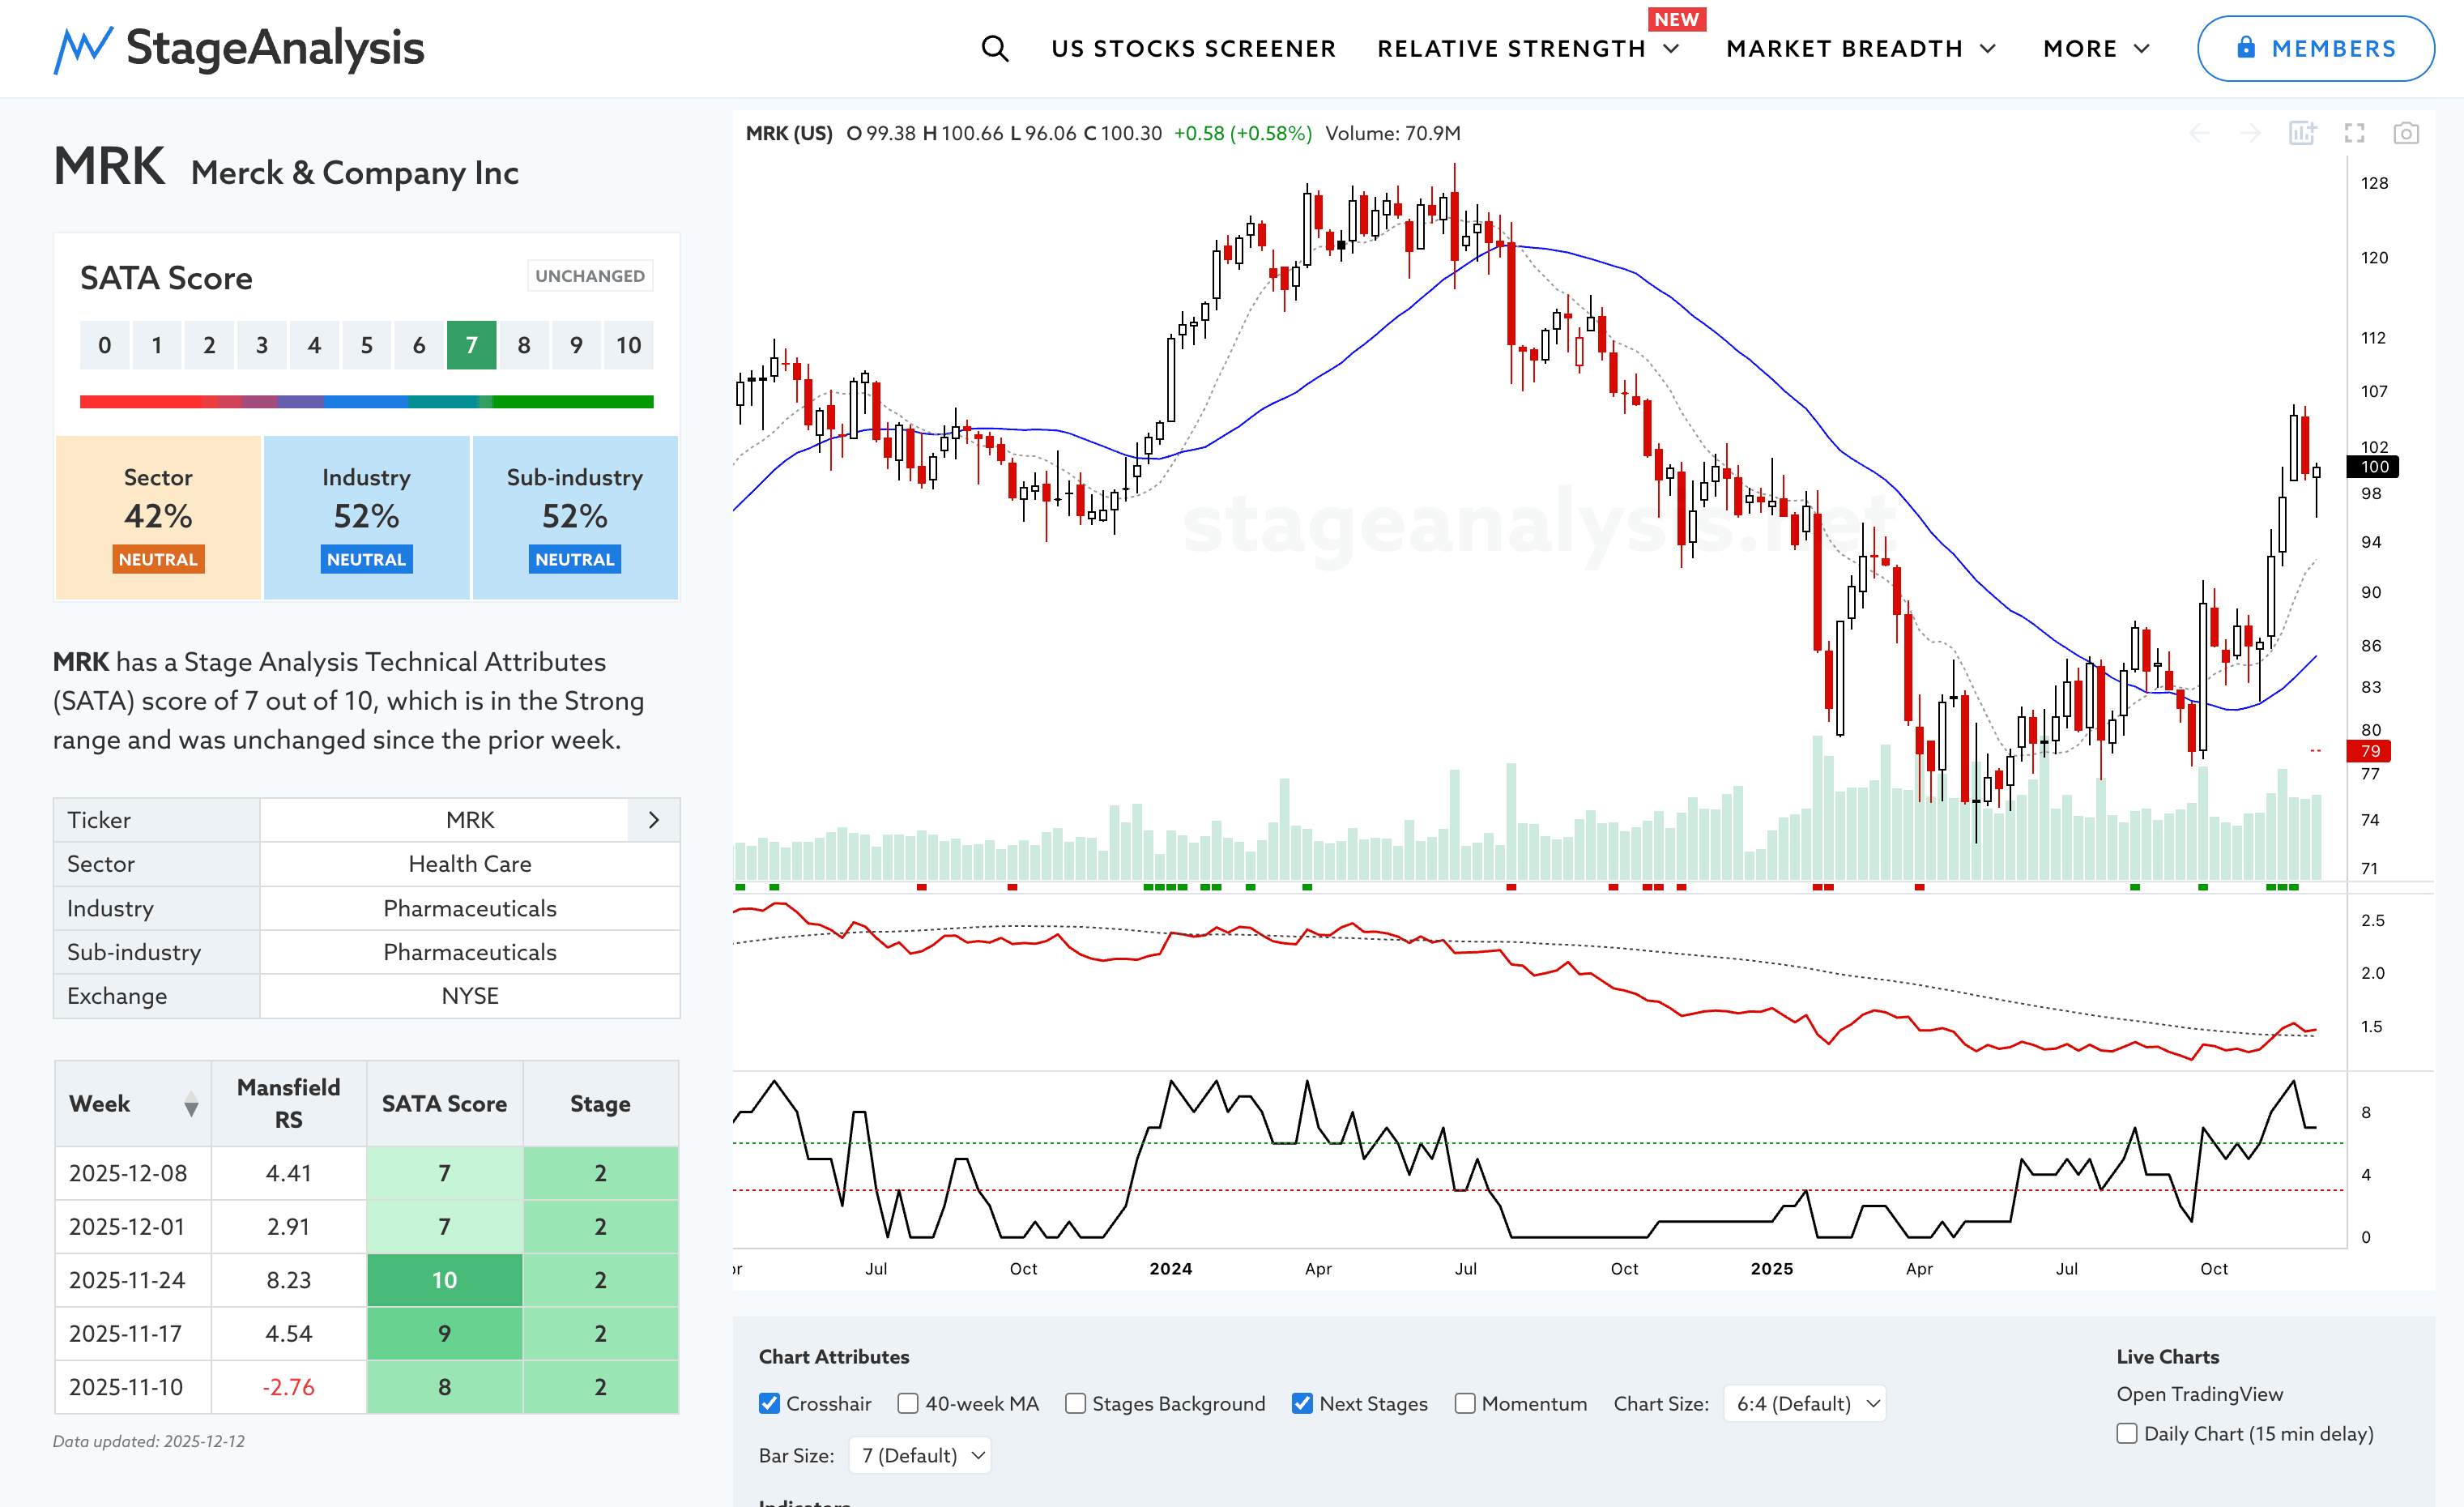The height and width of the screenshot is (1507, 2464).
Task: Open US Stocks Screener menu item
Action: 1193,48
